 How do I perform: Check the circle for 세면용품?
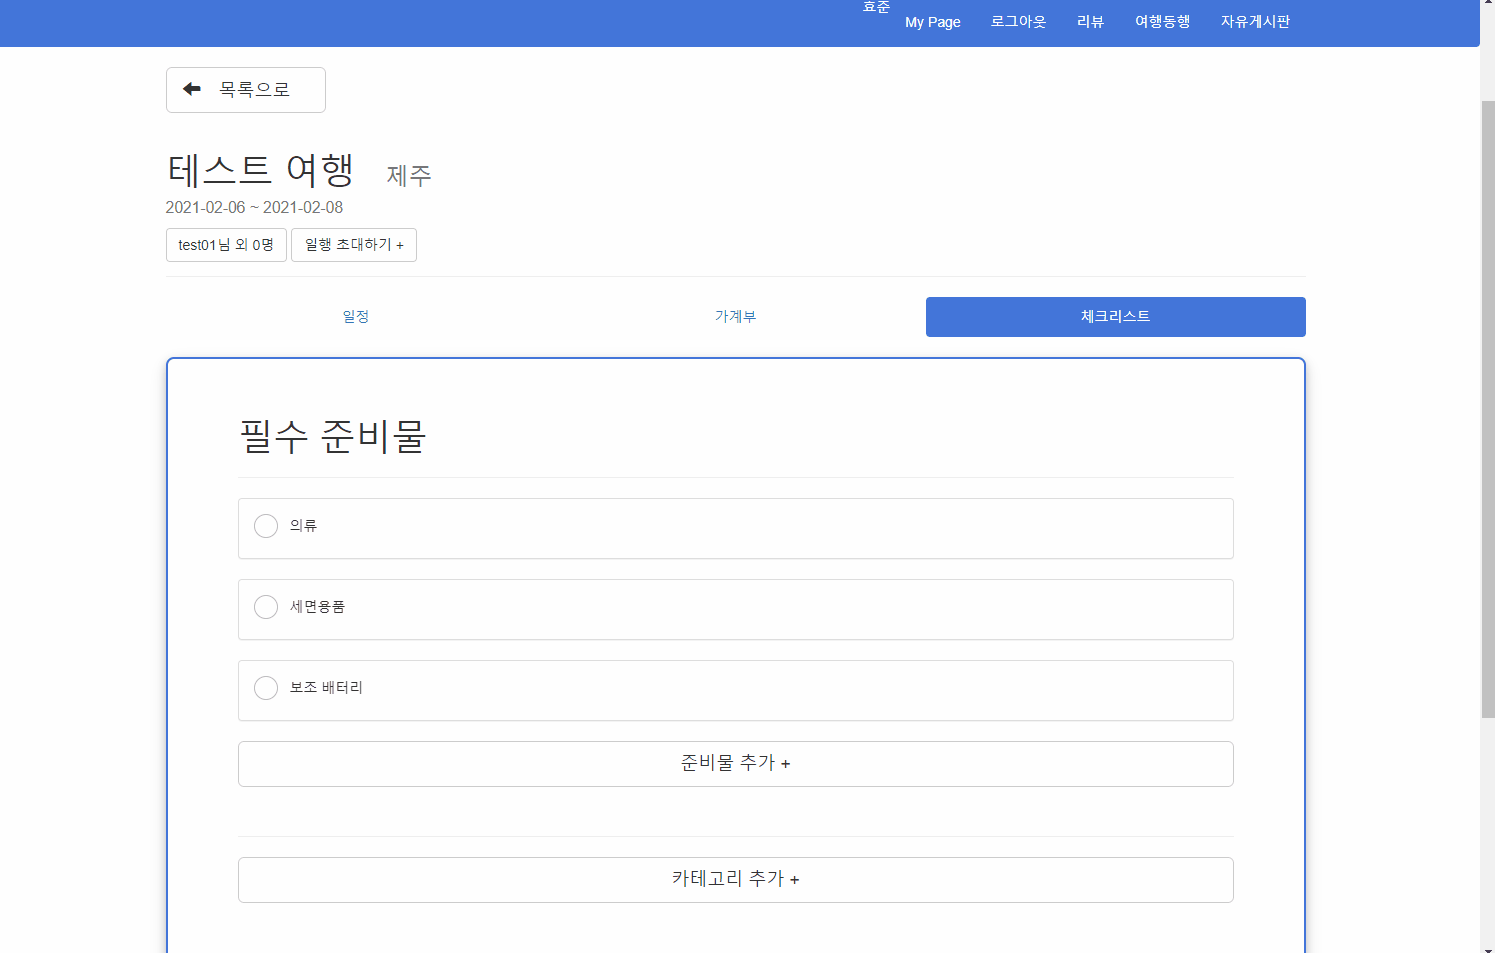266,607
